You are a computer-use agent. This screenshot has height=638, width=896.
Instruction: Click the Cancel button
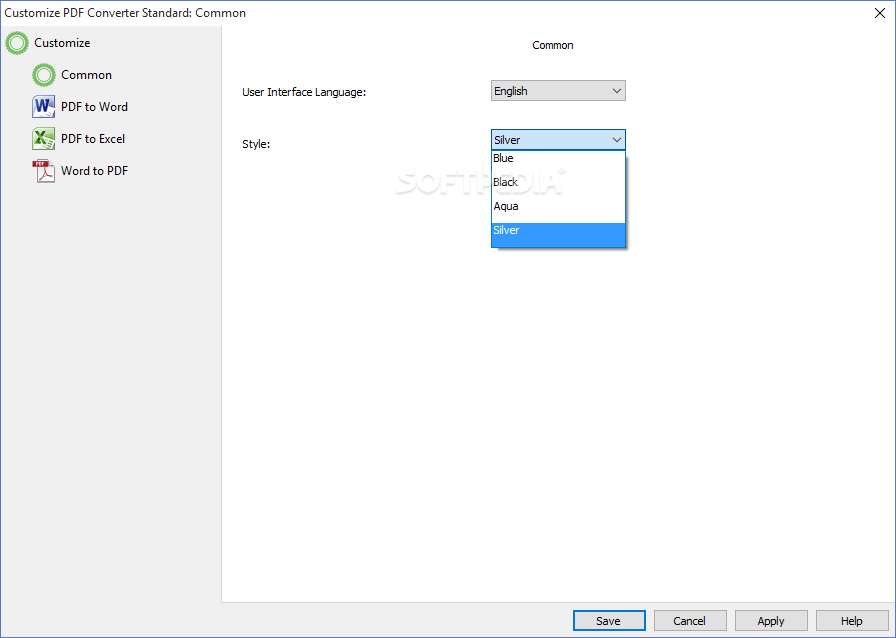(x=690, y=621)
